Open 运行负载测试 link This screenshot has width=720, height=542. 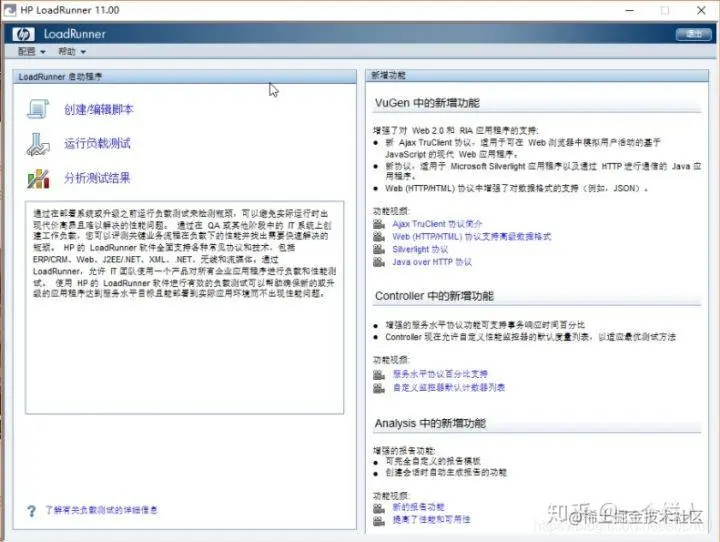pyautogui.click(x=97, y=143)
